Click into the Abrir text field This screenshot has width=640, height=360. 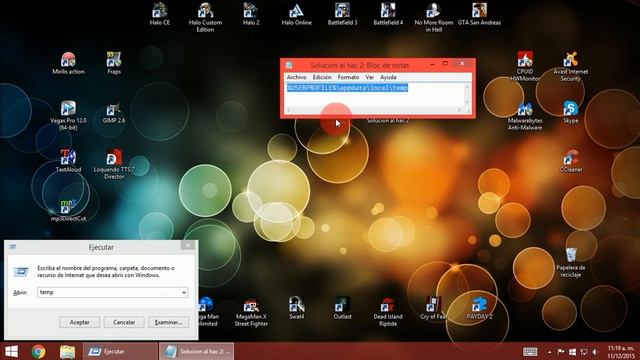109,292
